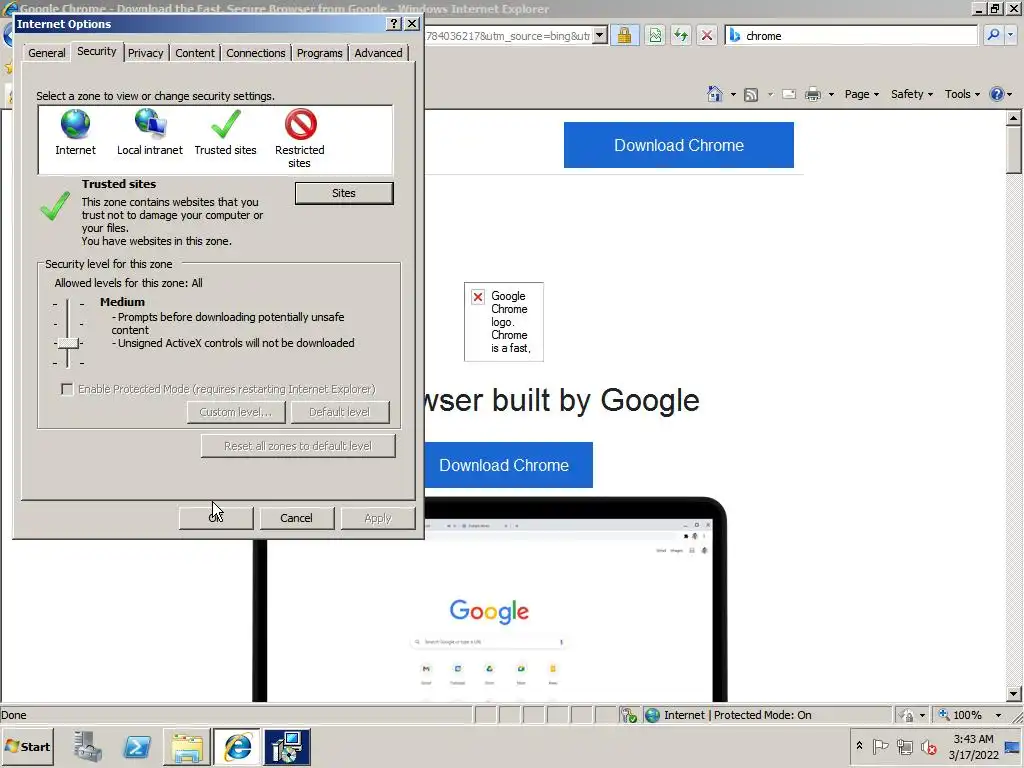Viewport: 1024px width, 768px height.
Task: Click the security level slider handle
Action: tap(68, 343)
